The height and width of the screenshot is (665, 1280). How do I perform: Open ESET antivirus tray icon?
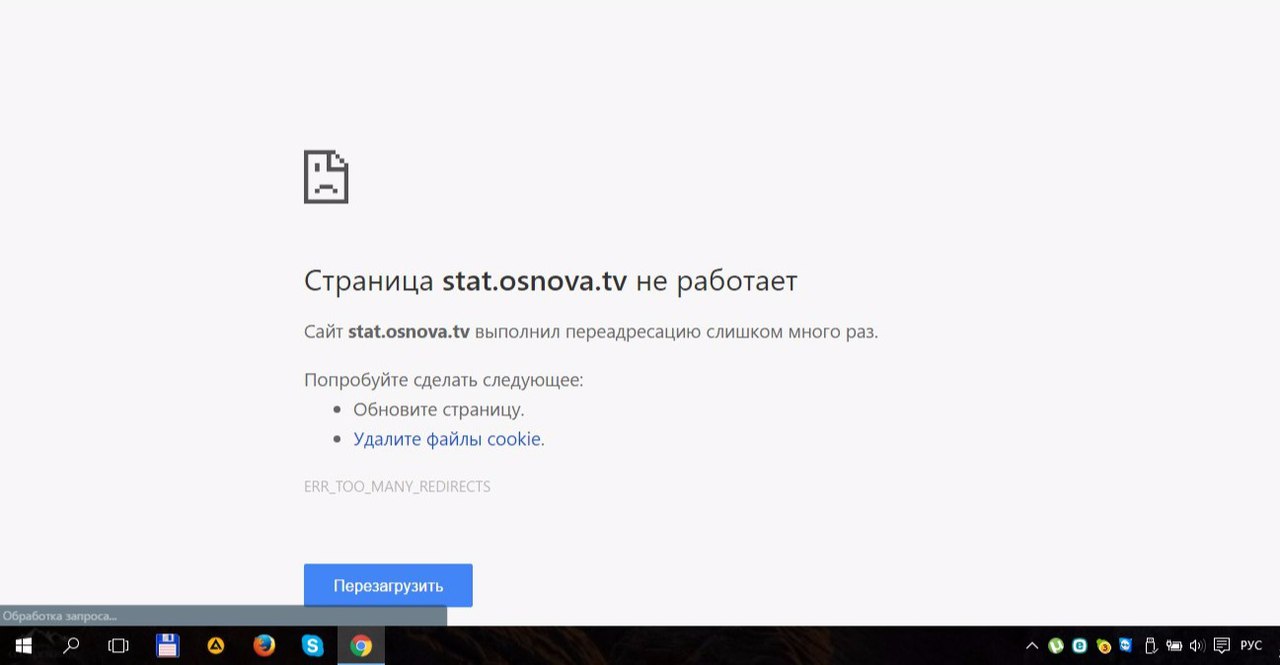(x=1080, y=646)
